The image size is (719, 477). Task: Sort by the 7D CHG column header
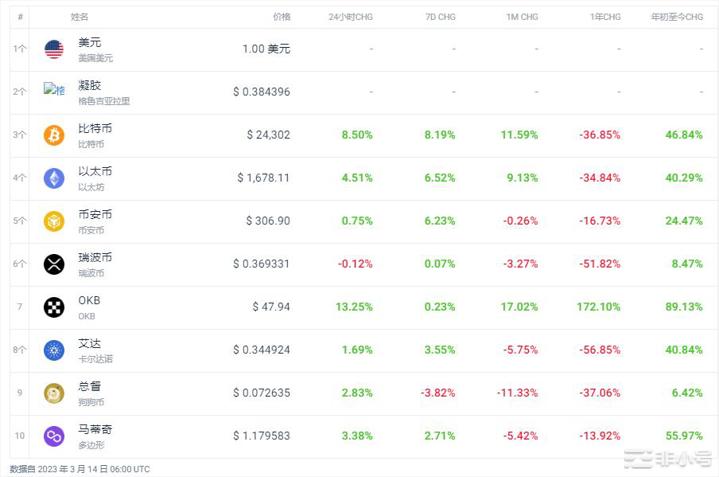[x=440, y=17]
